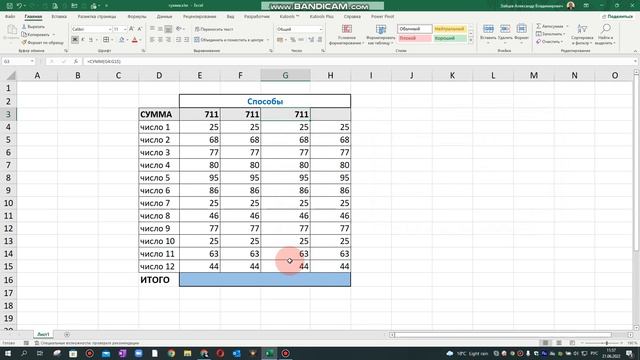Apply Обычный cell style
640x360 pixels.
(414, 29)
